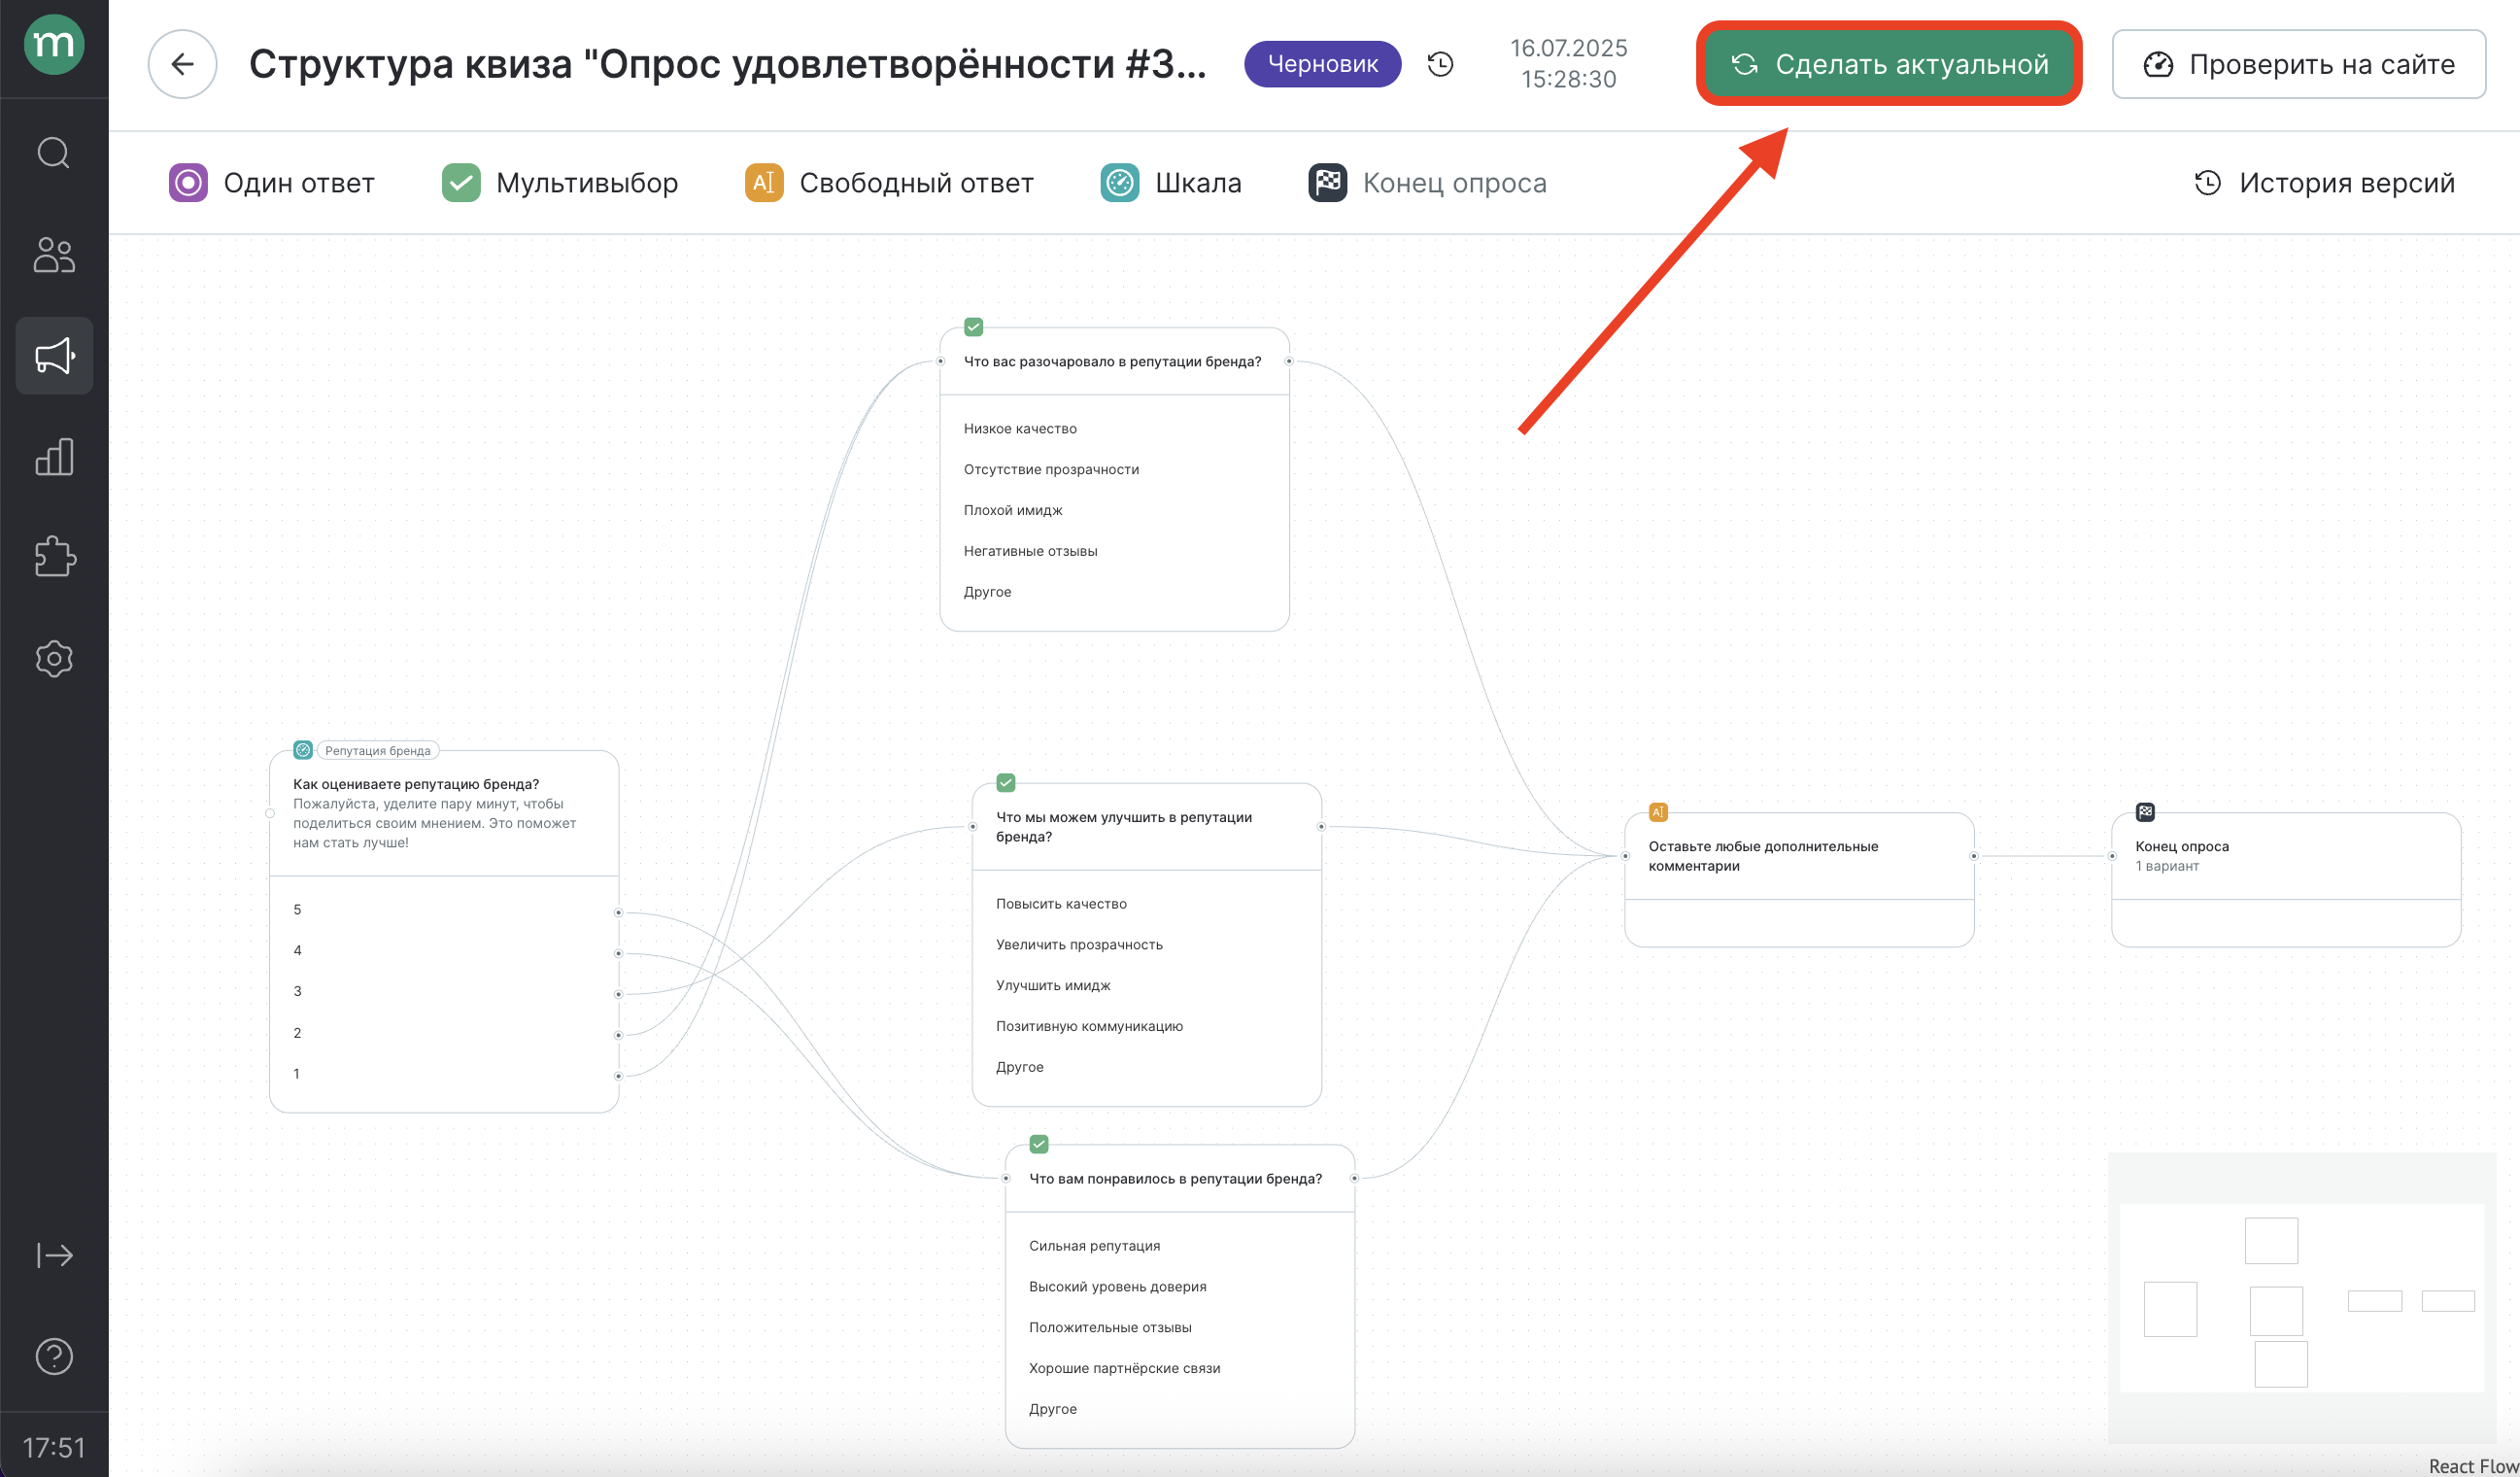Click the output handle of rating 4
The height and width of the screenshot is (1477, 2520).
(x=618, y=953)
